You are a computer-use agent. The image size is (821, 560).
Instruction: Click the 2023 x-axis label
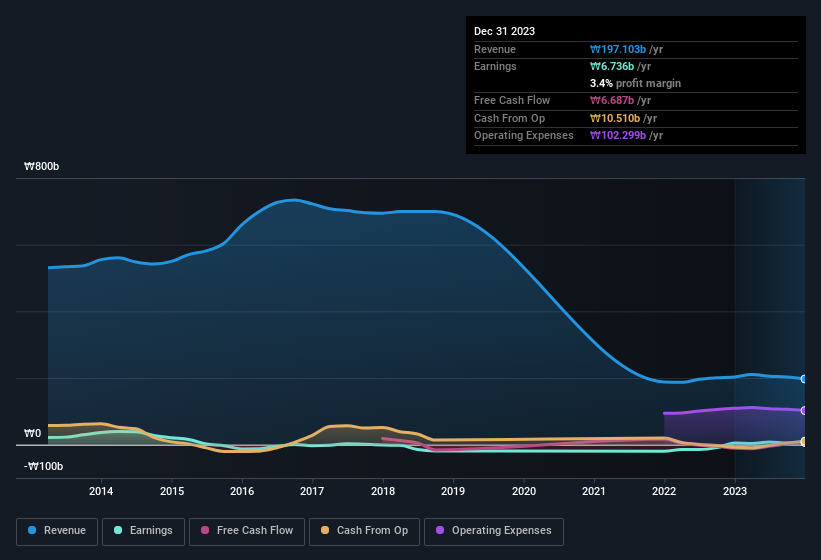click(735, 491)
